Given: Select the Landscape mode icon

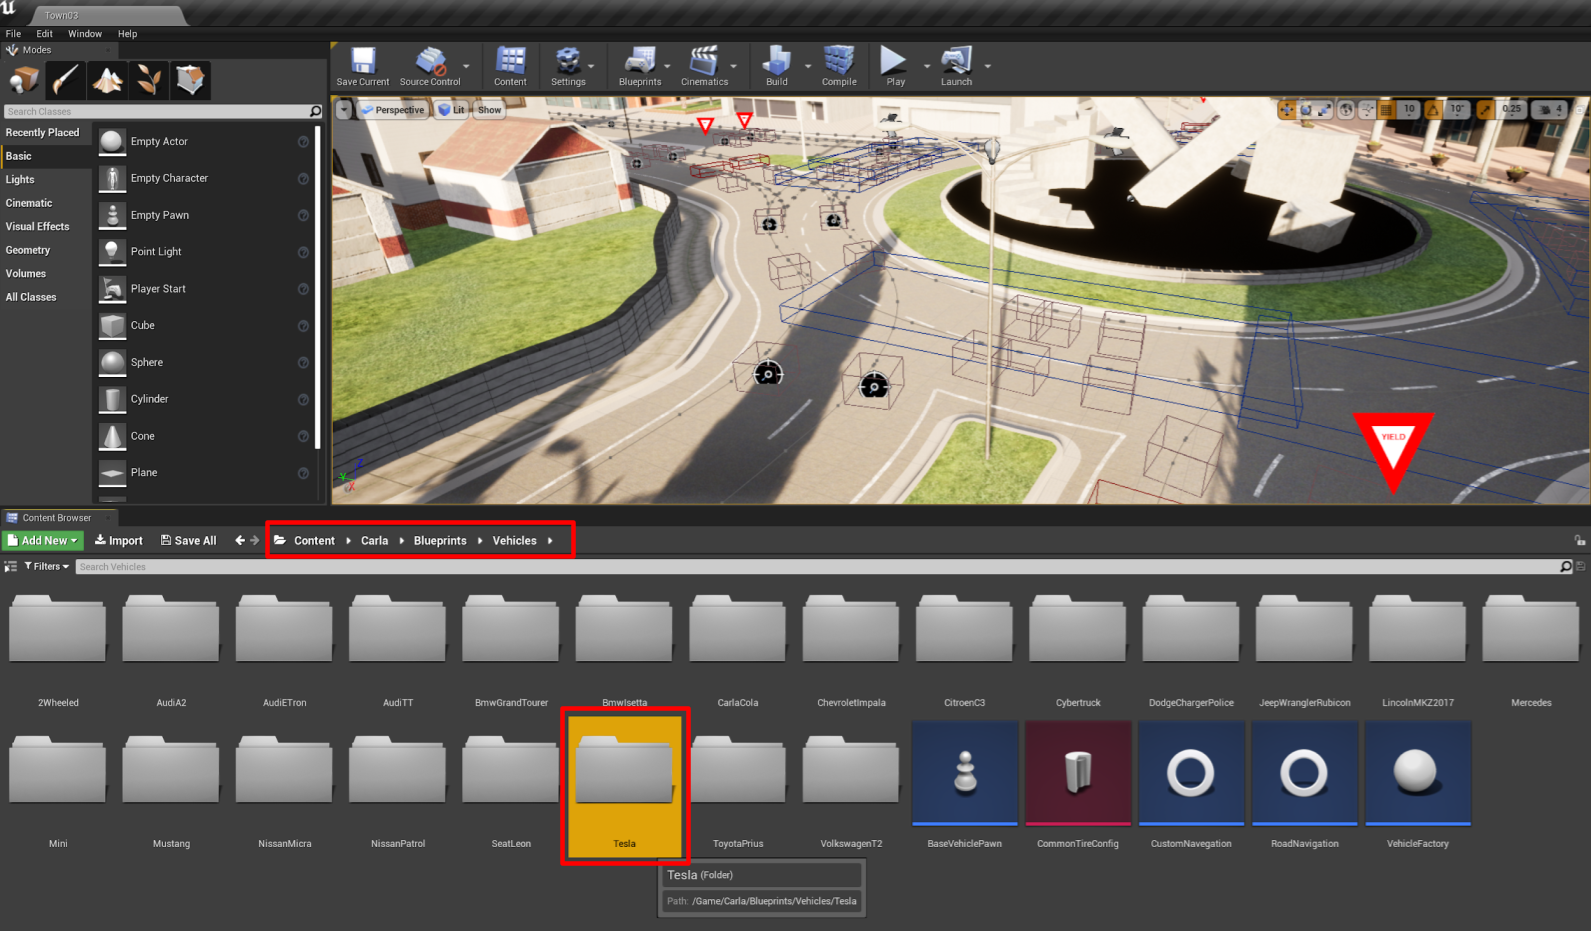Looking at the screenshot, I should 107,79.
